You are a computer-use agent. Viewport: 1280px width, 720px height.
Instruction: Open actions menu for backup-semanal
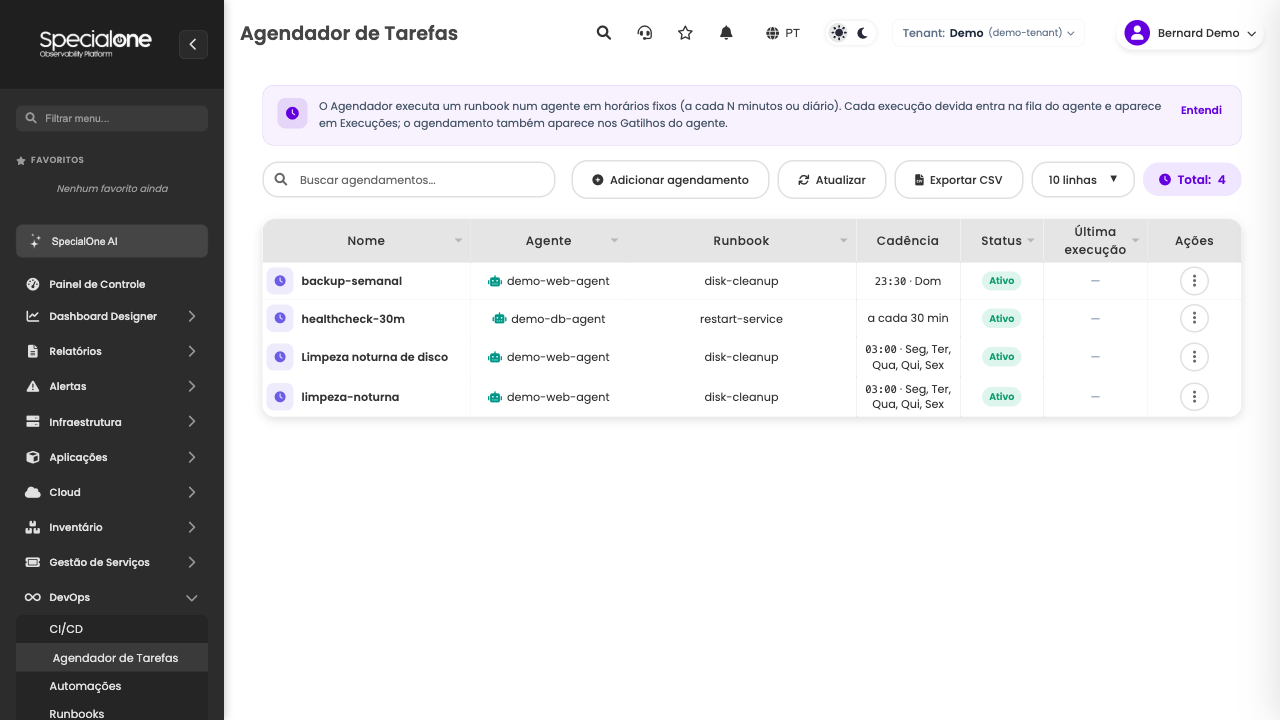click(1194, 281)
